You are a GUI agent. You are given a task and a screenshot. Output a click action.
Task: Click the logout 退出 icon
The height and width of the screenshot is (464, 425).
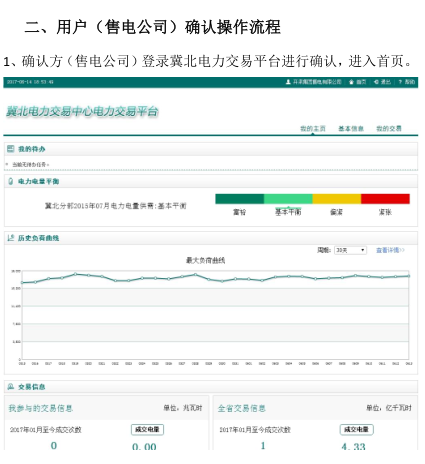(376, 82)
